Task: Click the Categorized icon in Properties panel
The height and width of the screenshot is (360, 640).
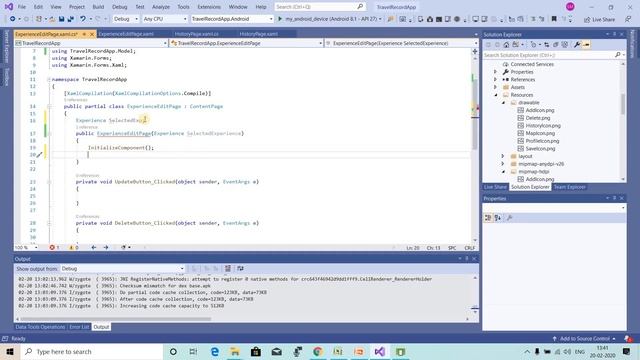Action: point(488,218)
